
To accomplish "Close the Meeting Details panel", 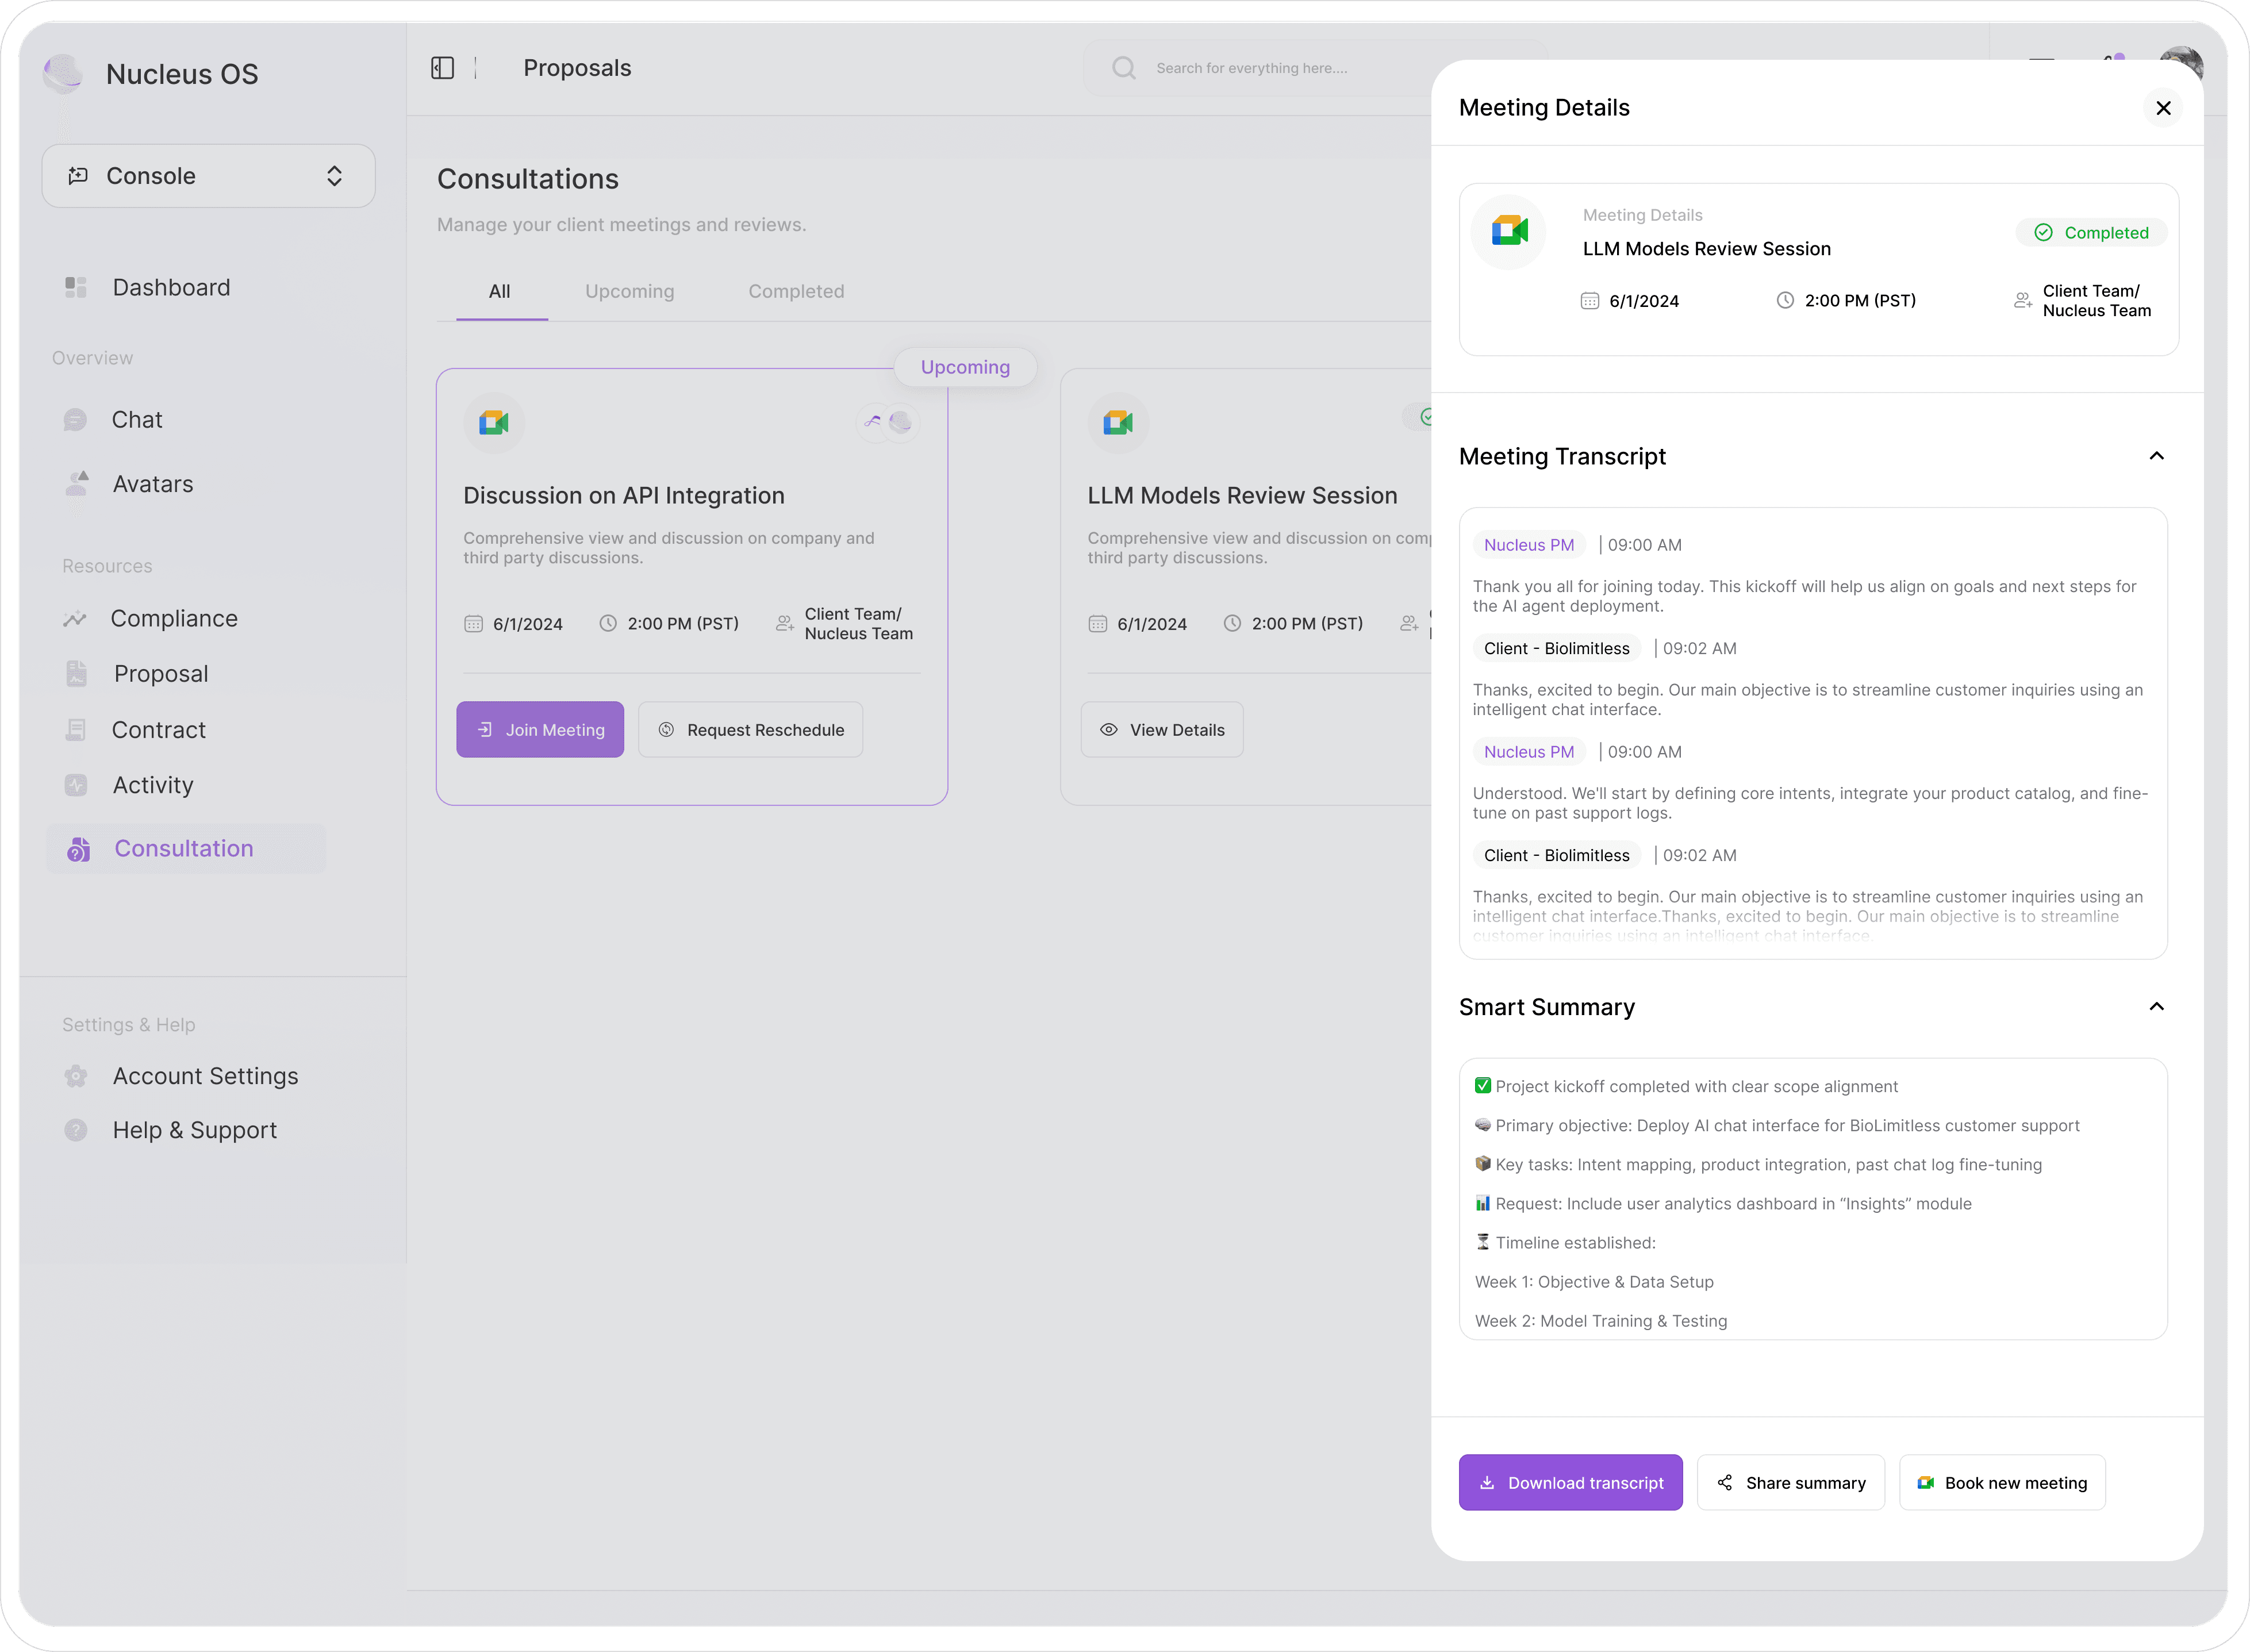I will coord(2163,108).
